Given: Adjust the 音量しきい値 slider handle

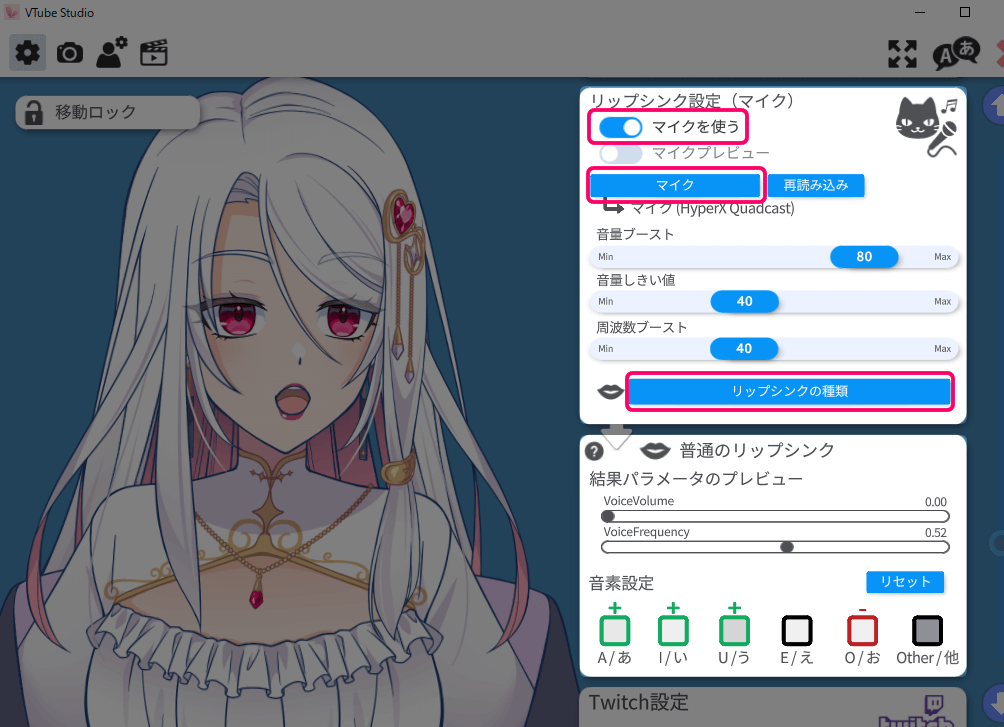Looking at the screenshot, I should click(x=745, y=302).
